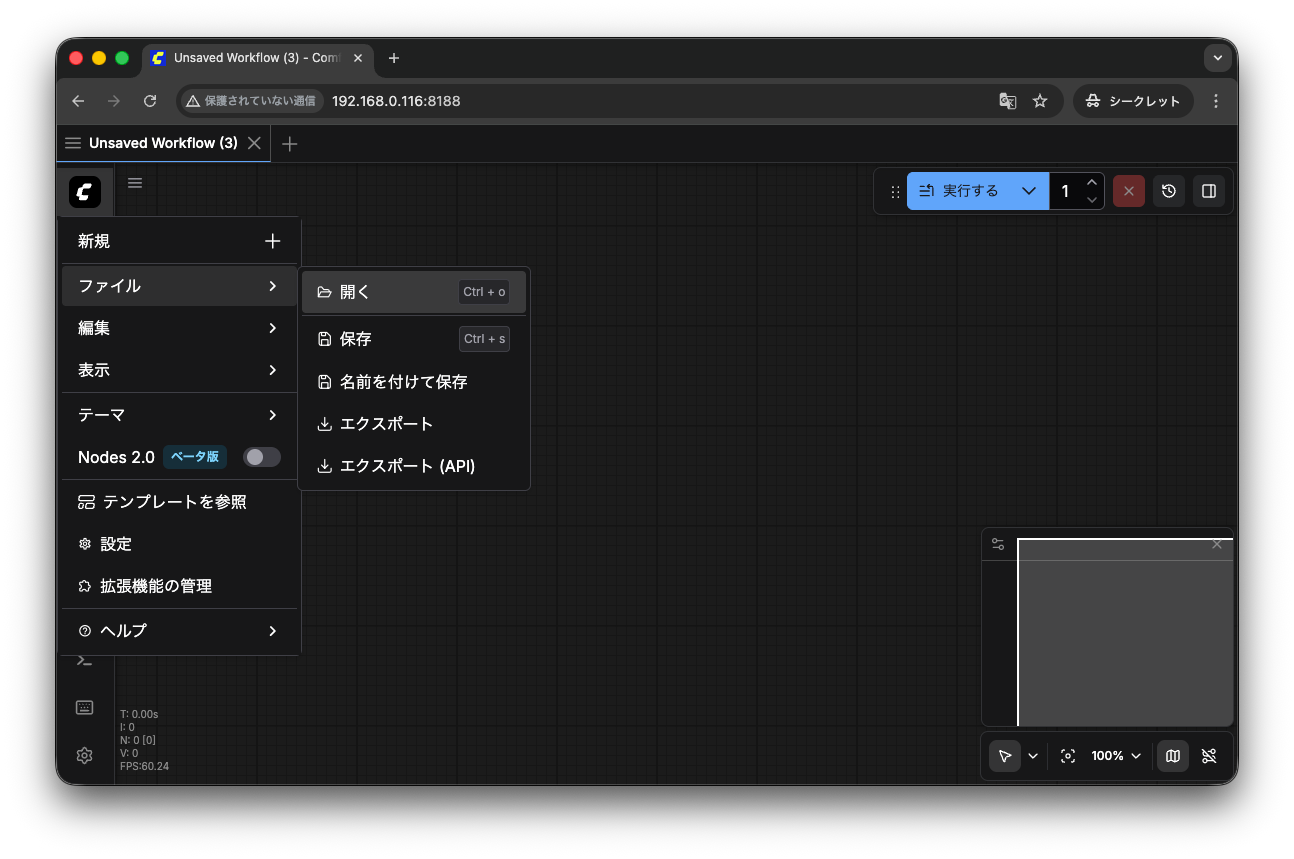Open the terminal console icon in sidebar

click(x=85, y=660)
